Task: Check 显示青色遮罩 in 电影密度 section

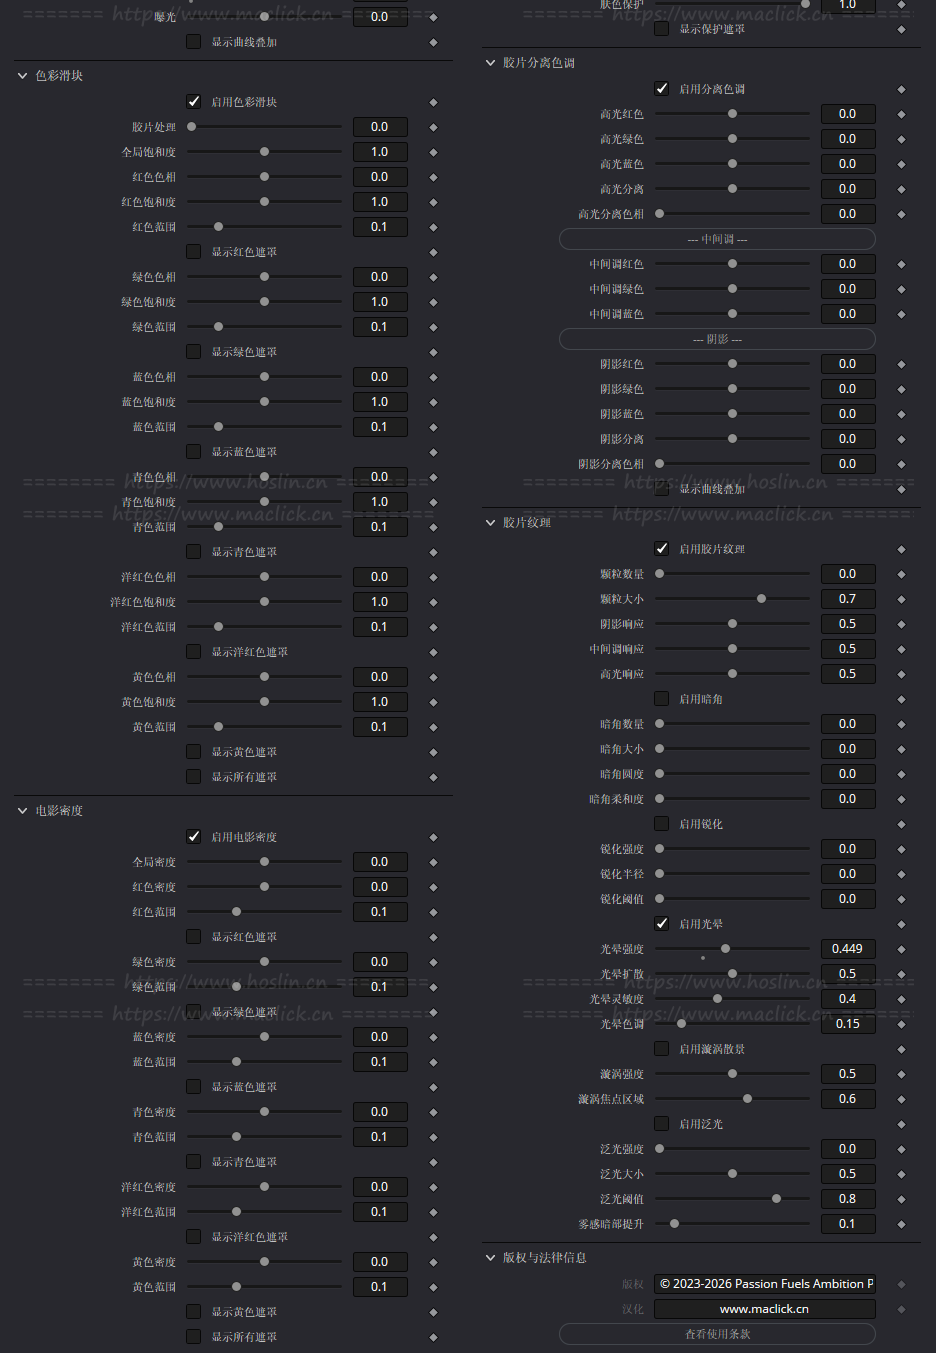Action: (x=194, y=1161)
